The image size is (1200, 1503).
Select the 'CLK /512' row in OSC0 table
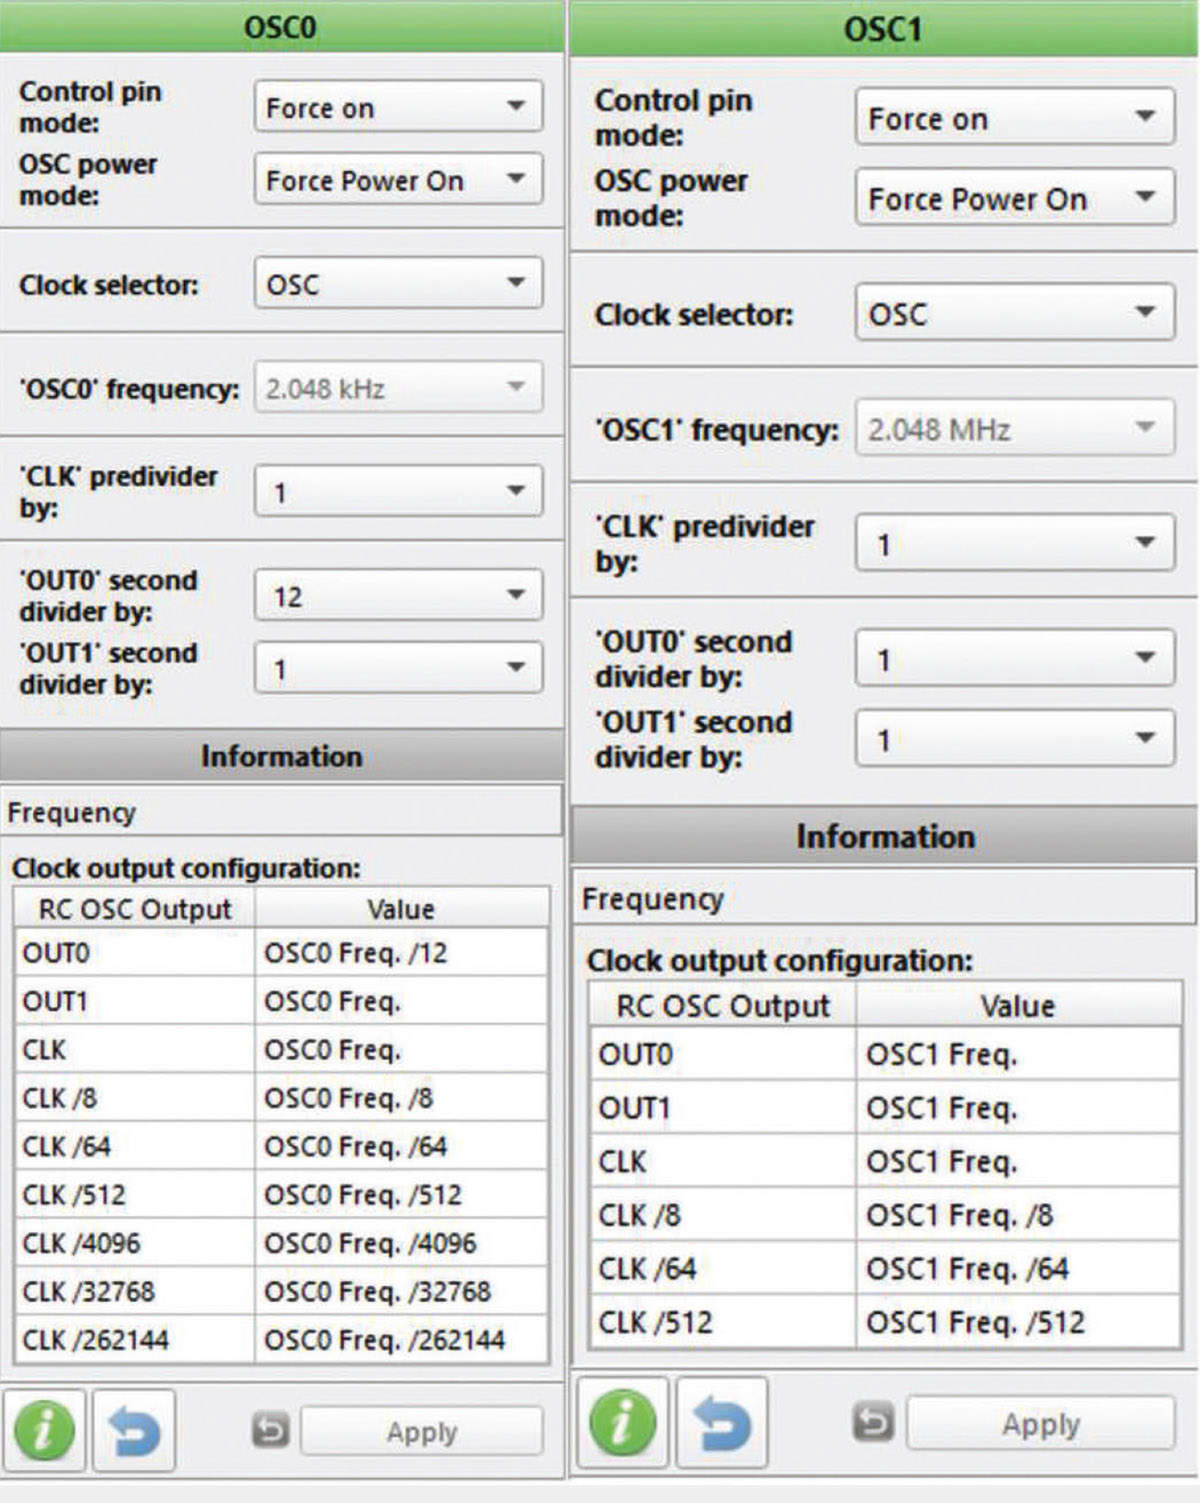coord(282,1194)
